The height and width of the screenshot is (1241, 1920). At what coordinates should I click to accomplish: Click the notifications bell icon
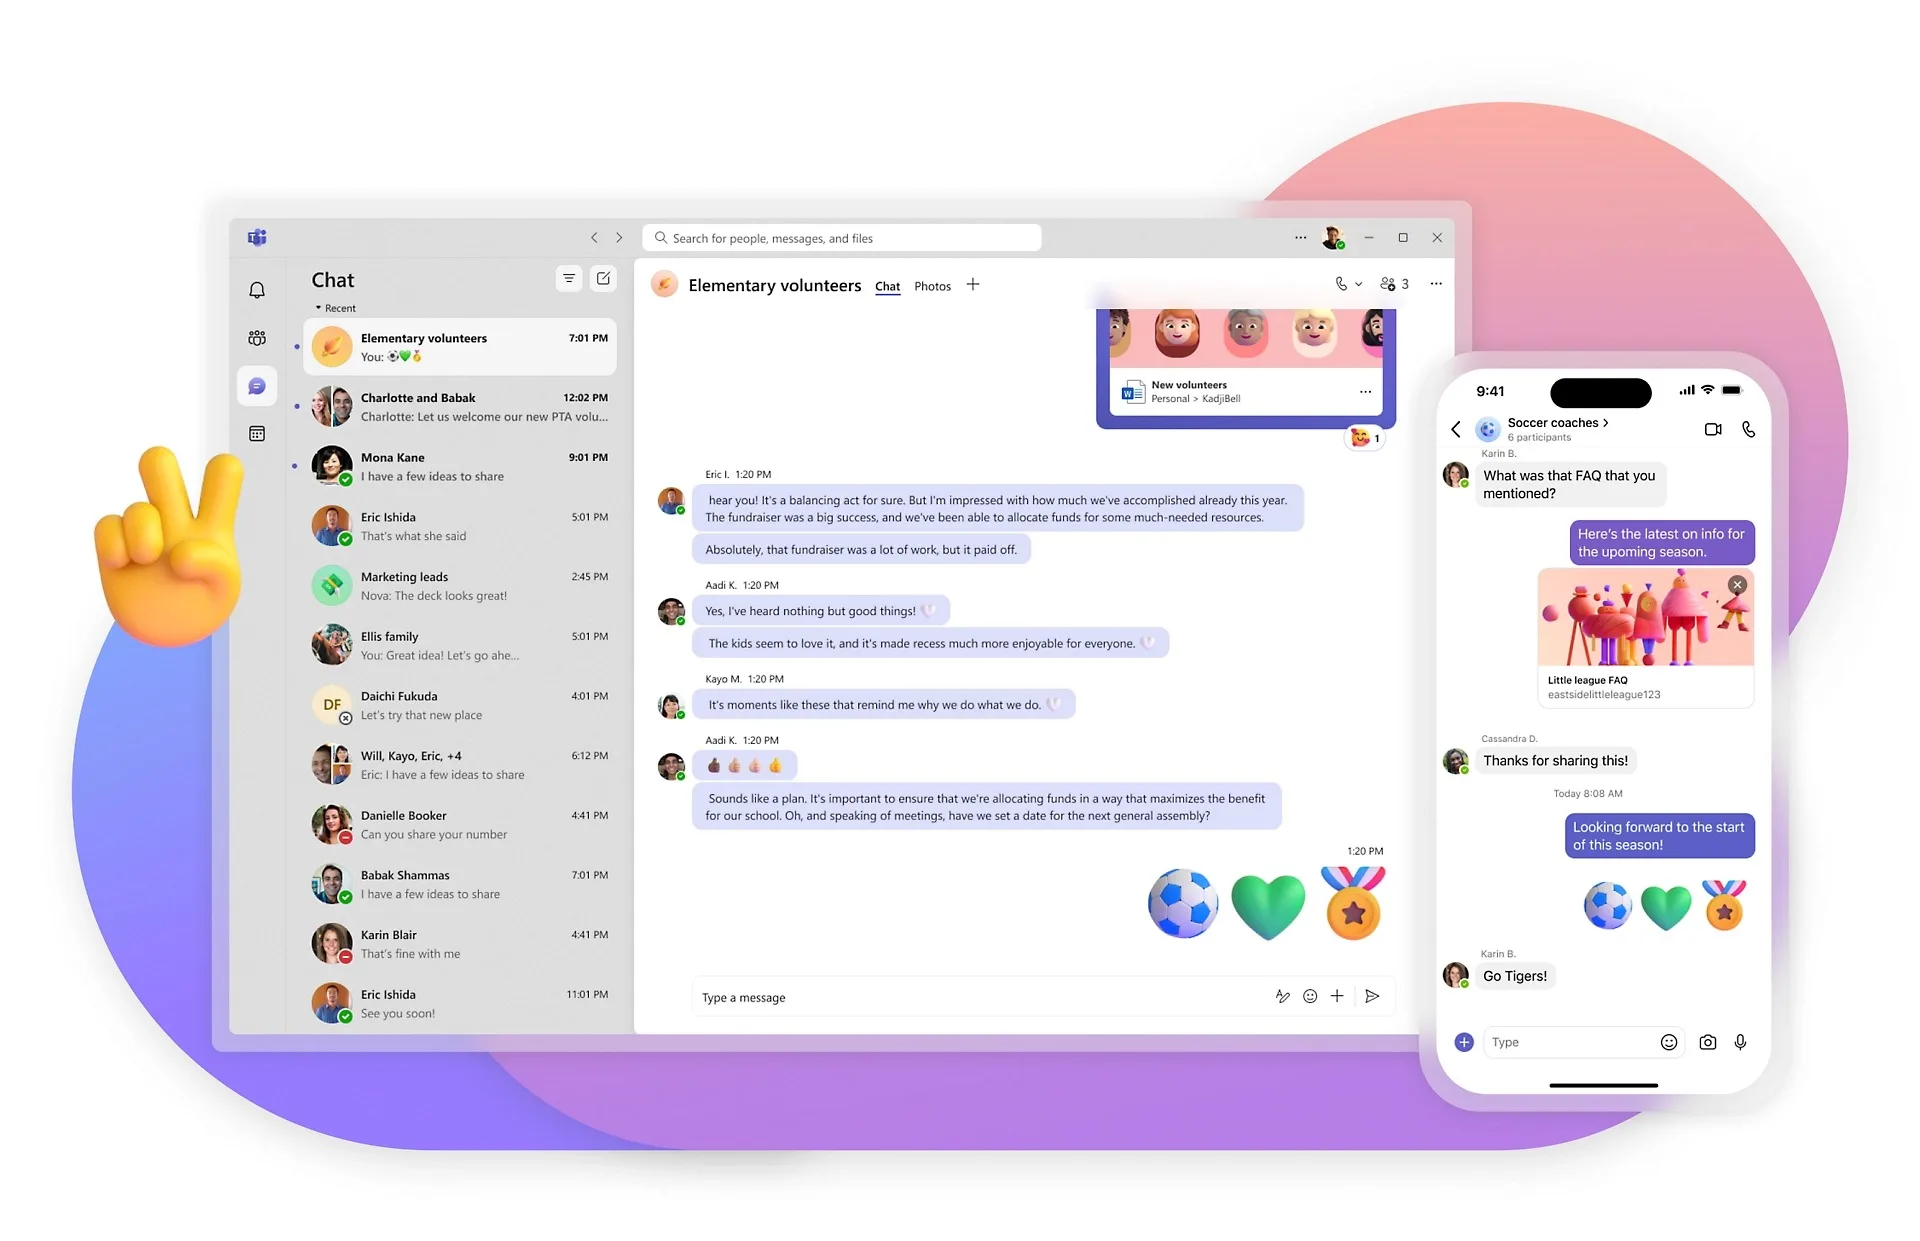coord(256,288)
